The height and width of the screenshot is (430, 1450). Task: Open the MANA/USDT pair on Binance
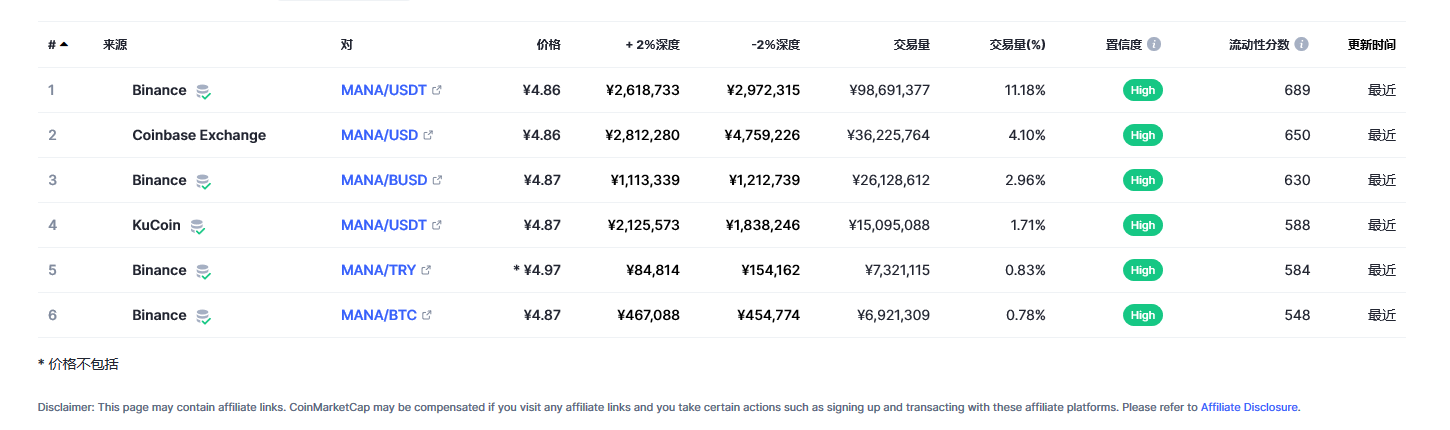(384, 90)
